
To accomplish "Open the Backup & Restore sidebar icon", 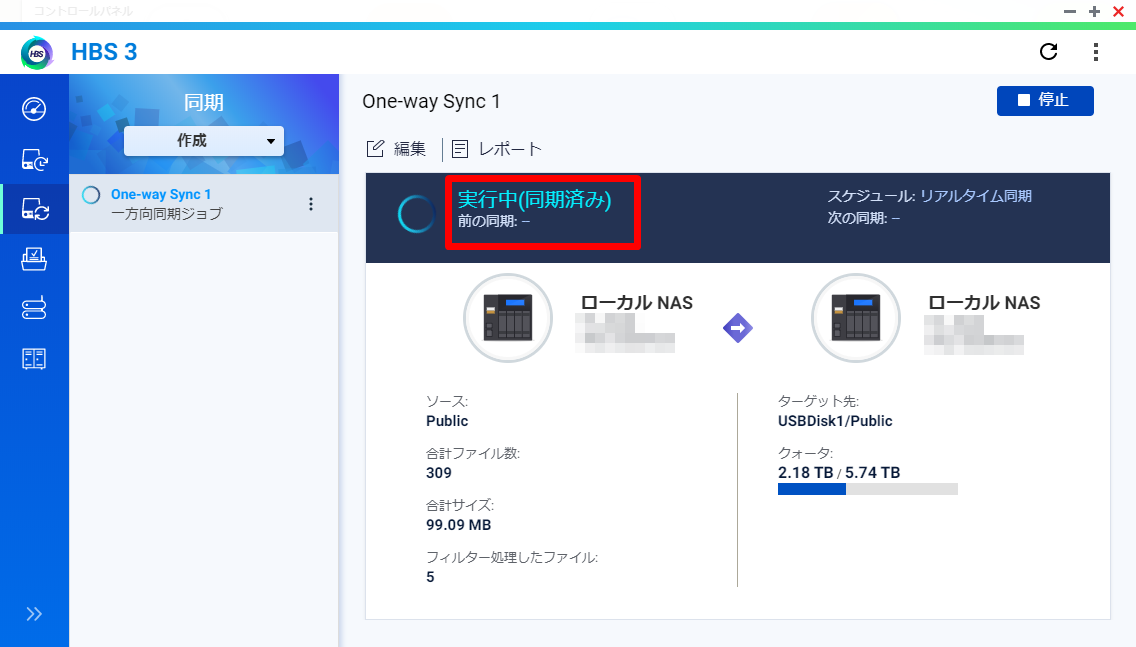I will coord(34,159).
